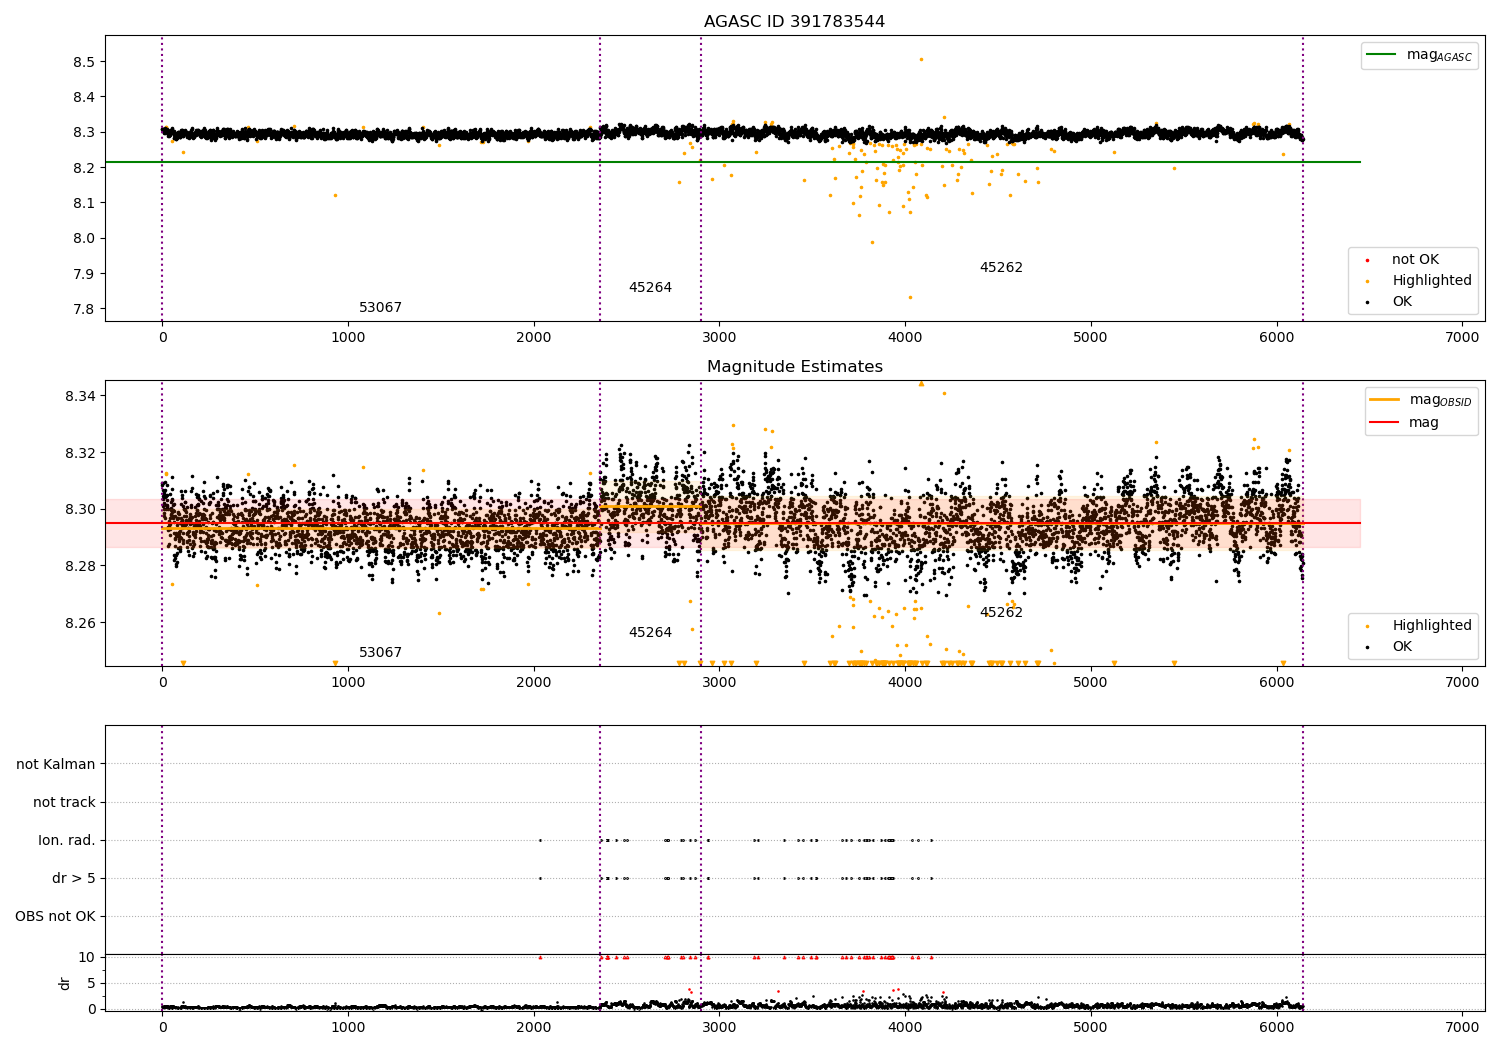Click the 'Ion. rad.' row label
Viewport: 1500px width, 1050px height.
67,840
